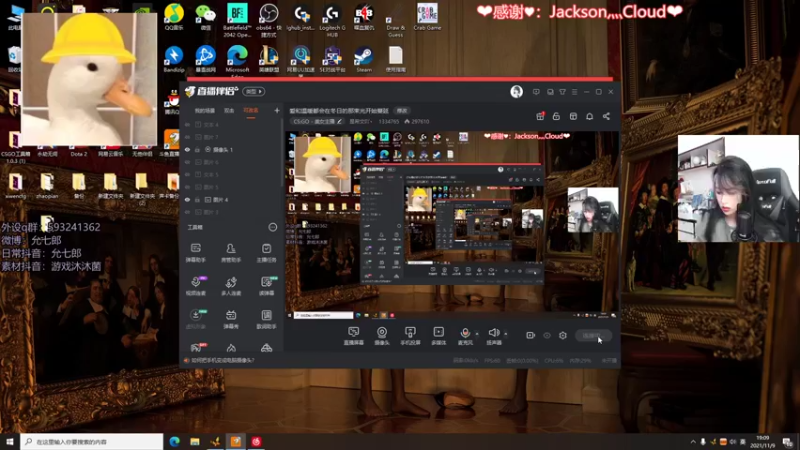Toggle visibility of 文本 4 source
Image resolution: width=800 pixels, height=450 pixels.
click(x=187, y=124)
